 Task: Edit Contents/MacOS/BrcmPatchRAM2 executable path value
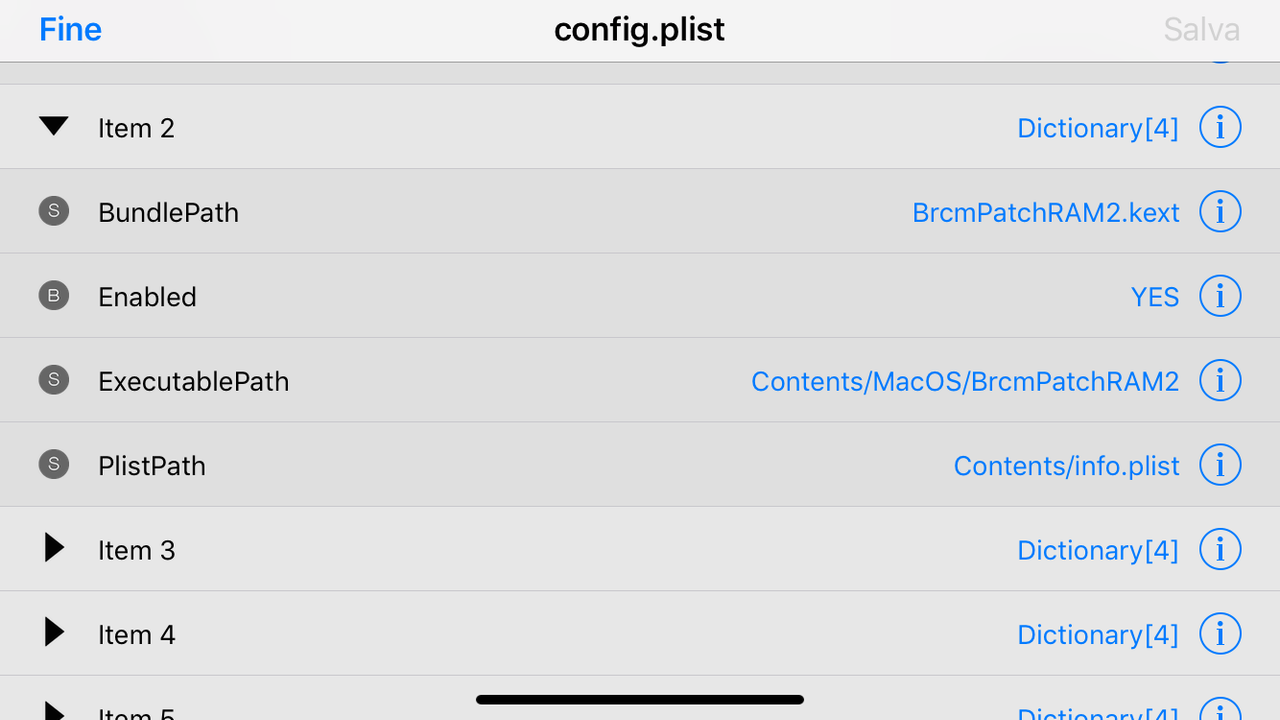[x=964, y=382]
